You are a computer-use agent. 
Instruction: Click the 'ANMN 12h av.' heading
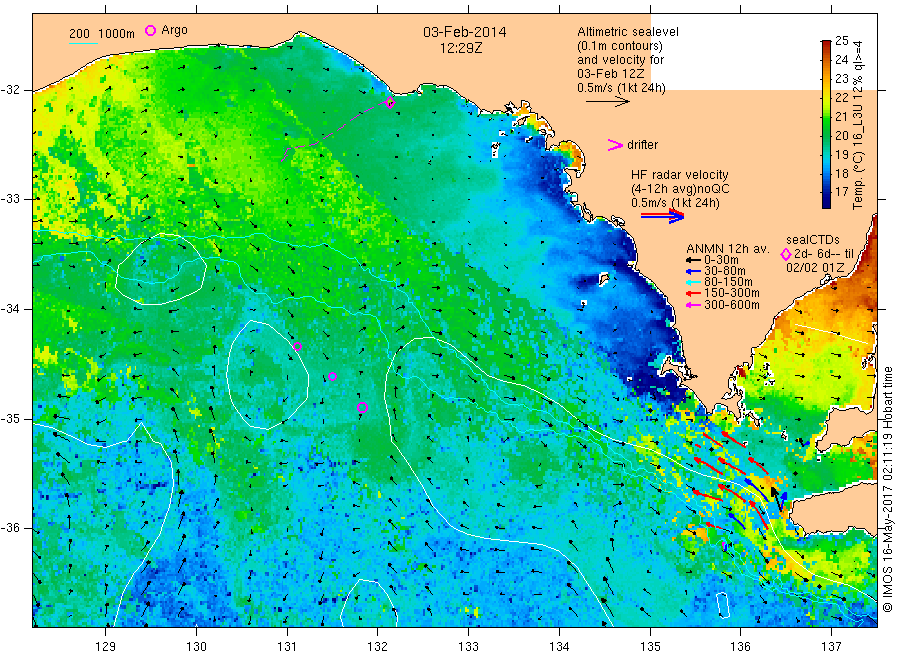(x=727, y=249)
